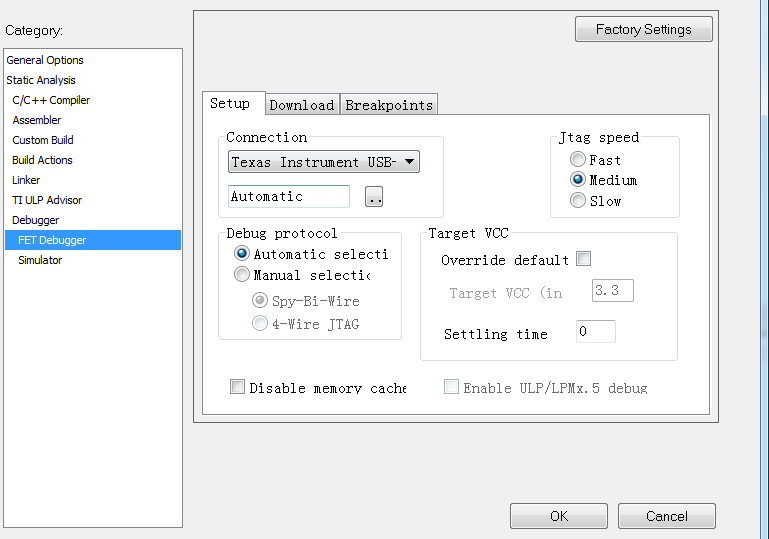
Task: Click the browse button beside Automatic field
Action: point(375,197)
